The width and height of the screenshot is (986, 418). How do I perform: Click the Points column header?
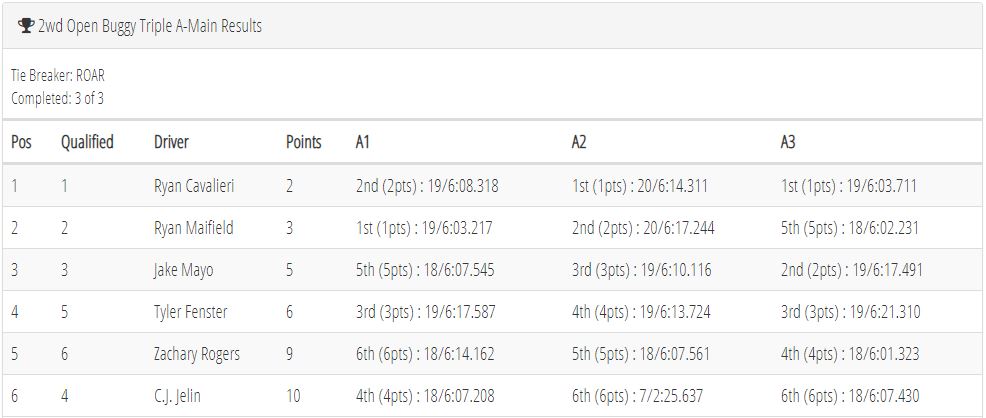click(x=304, y=142)
